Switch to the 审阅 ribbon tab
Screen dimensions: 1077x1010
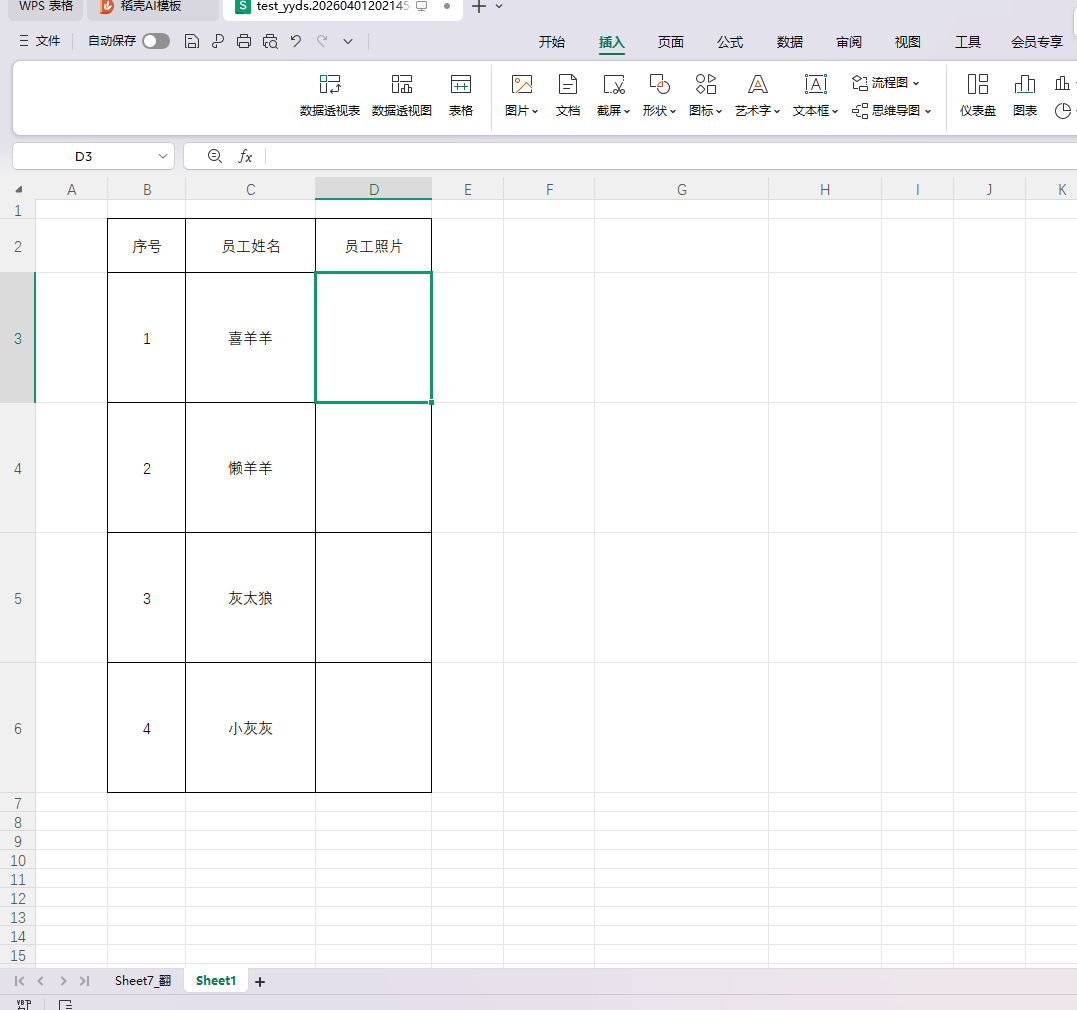848,42
